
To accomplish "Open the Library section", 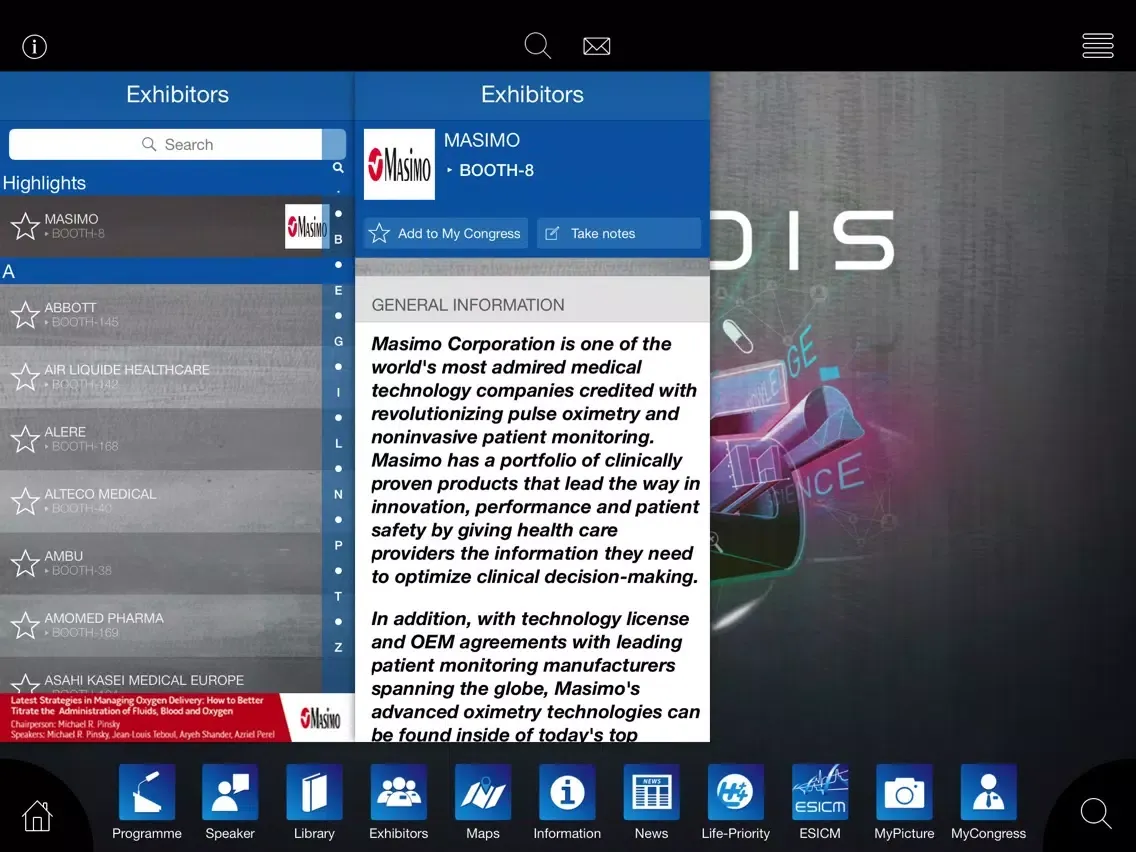I will tap(314, 803).
